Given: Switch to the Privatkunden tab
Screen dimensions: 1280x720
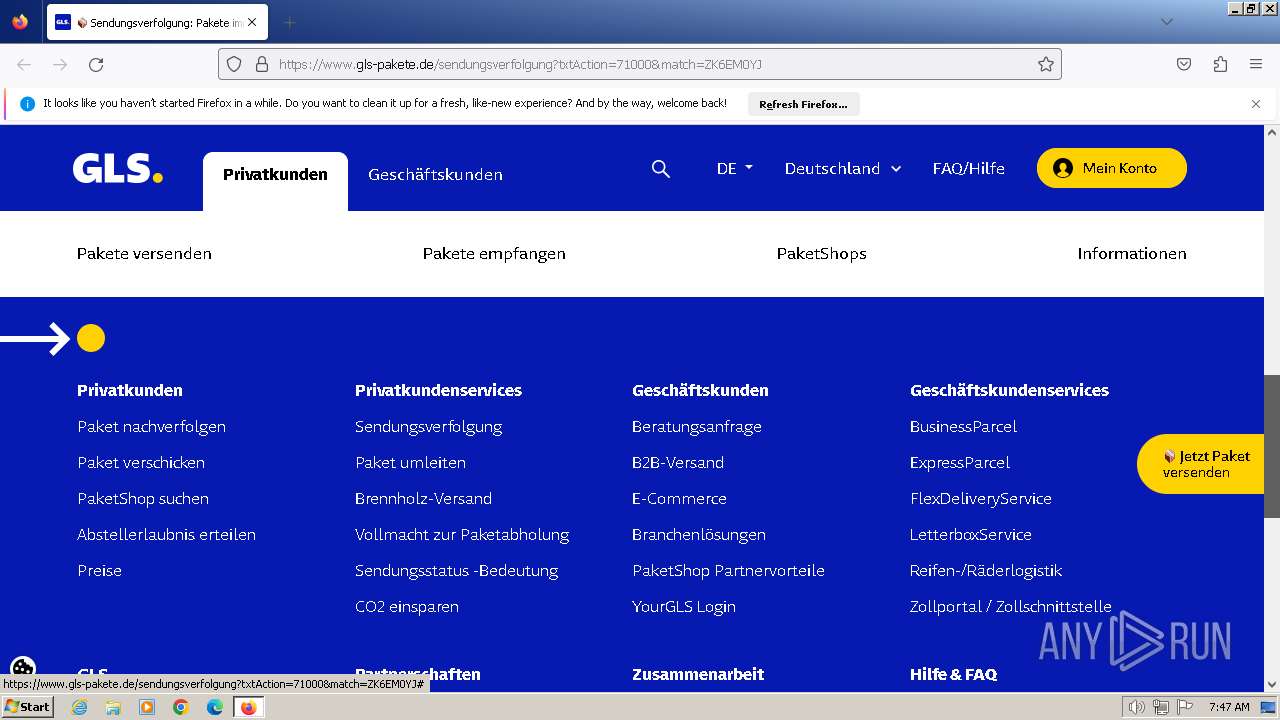Looking at the screenshot, I should (275, 175).
